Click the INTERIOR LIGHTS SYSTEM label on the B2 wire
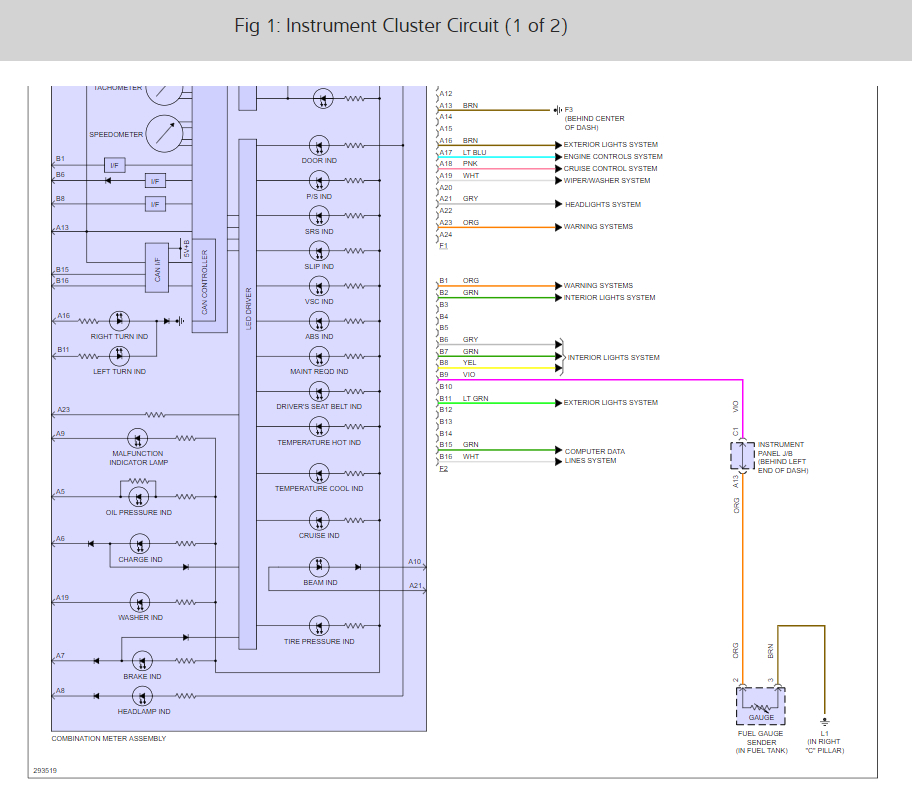Screen dimensions: 912x802 [609, 298]
